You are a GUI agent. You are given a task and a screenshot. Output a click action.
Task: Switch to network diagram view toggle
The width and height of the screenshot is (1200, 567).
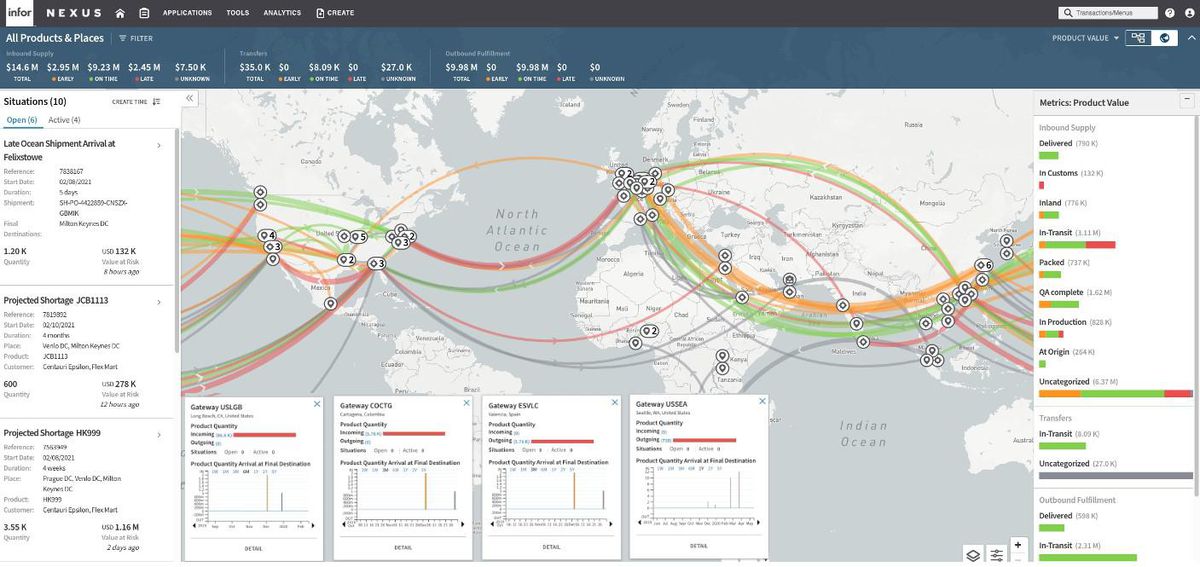click(1138, 38)
